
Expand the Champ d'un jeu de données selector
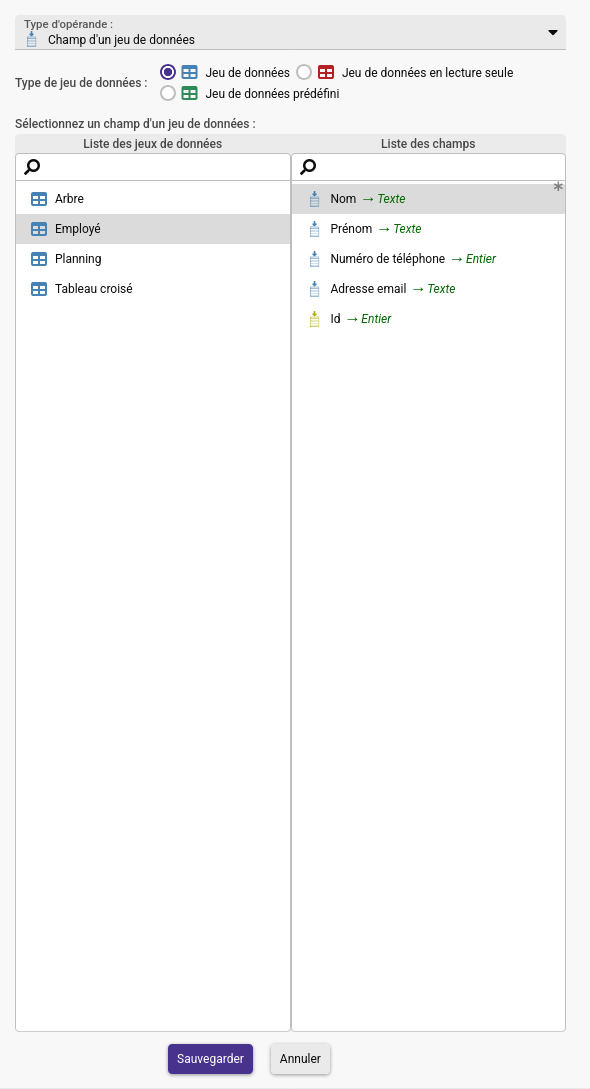tap(290, 33)
